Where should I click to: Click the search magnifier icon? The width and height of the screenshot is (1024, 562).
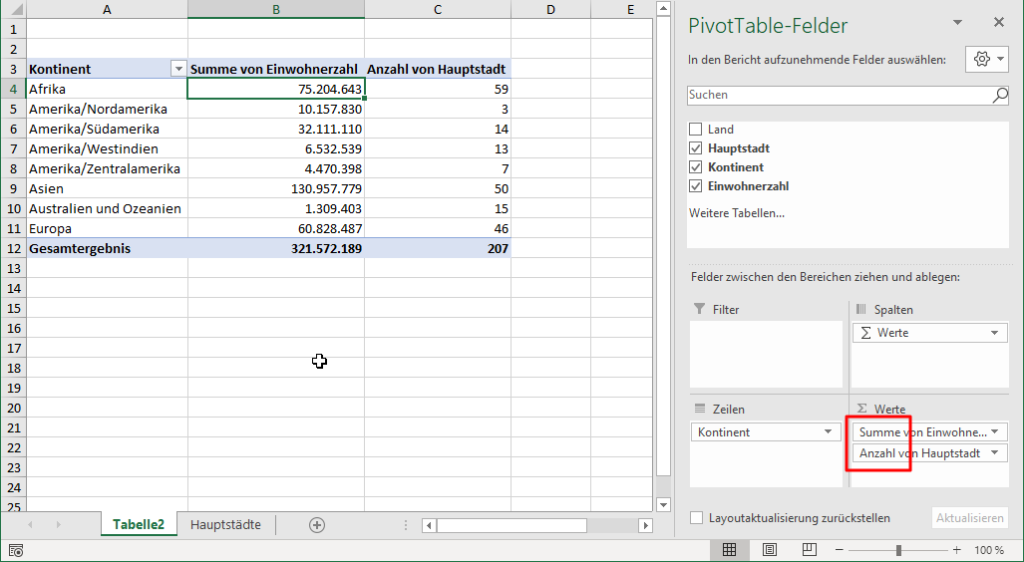pos(1000,95)
